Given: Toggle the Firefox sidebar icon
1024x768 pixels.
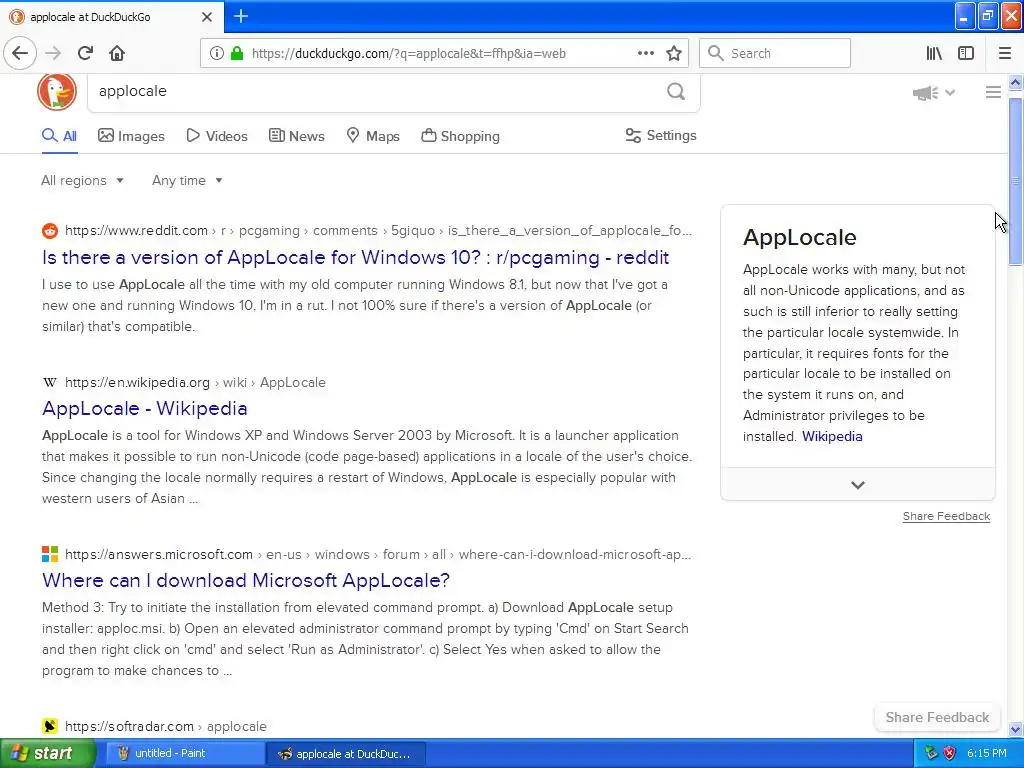Looking at the screenshot, I should [966, 53].
